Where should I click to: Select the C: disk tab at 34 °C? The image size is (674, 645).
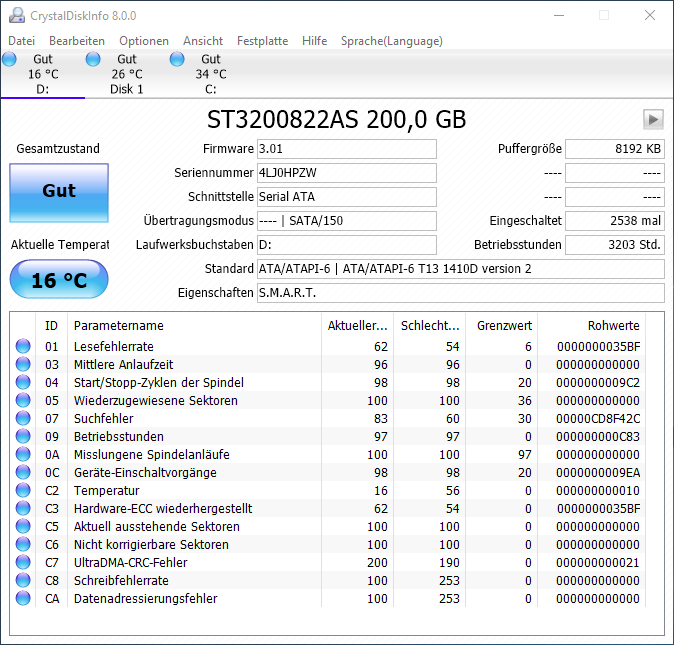[x=211, y=74]
